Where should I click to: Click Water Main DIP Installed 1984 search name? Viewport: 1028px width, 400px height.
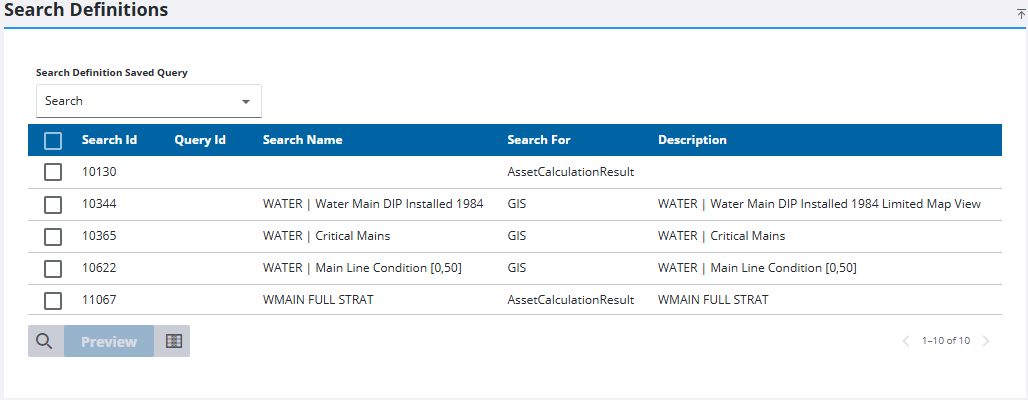[373, 204]
